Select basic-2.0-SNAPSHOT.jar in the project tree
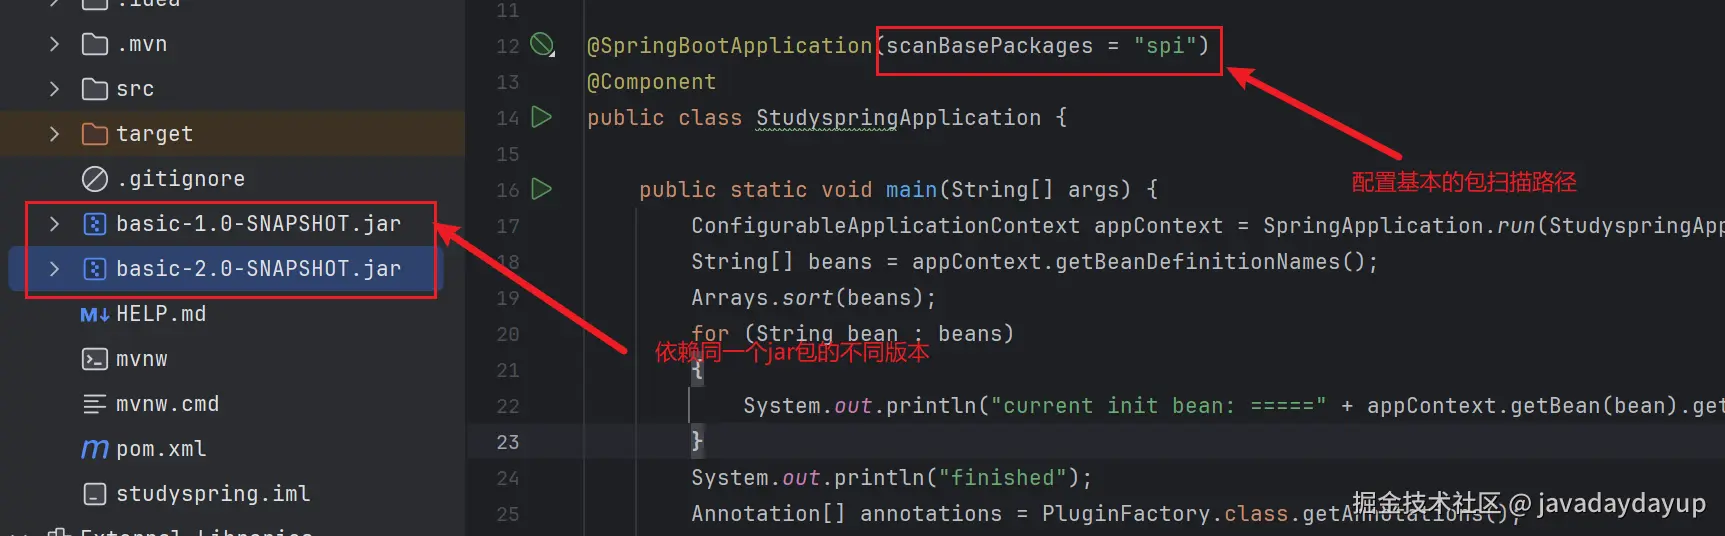Viewport: 1725px width, 536px height. [x=258, y=269]
